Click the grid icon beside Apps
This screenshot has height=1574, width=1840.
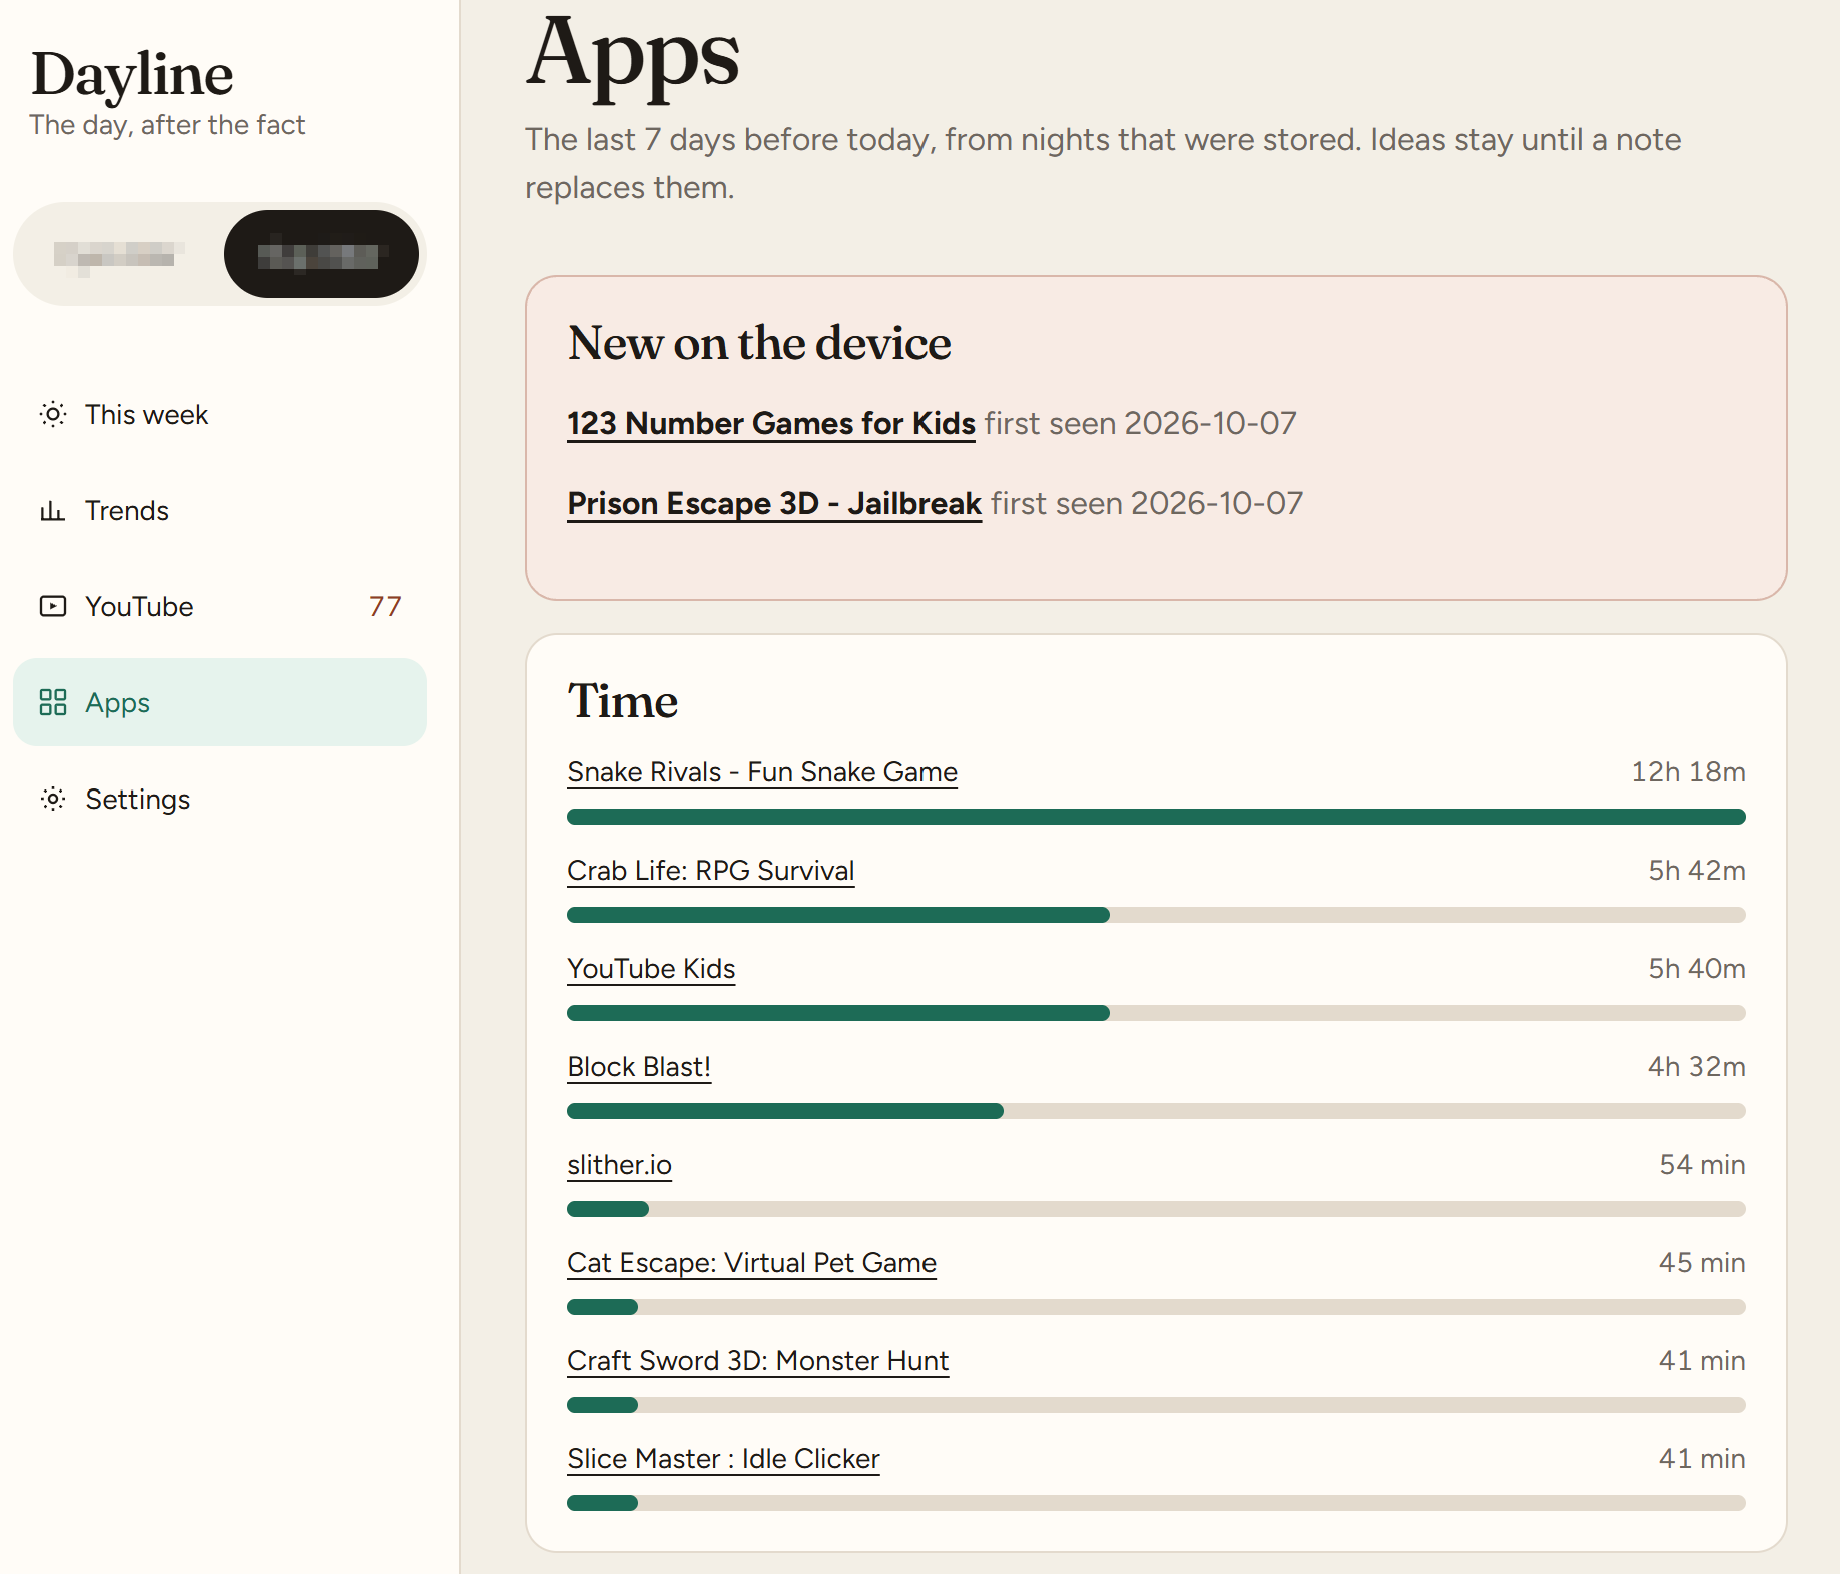53,702
